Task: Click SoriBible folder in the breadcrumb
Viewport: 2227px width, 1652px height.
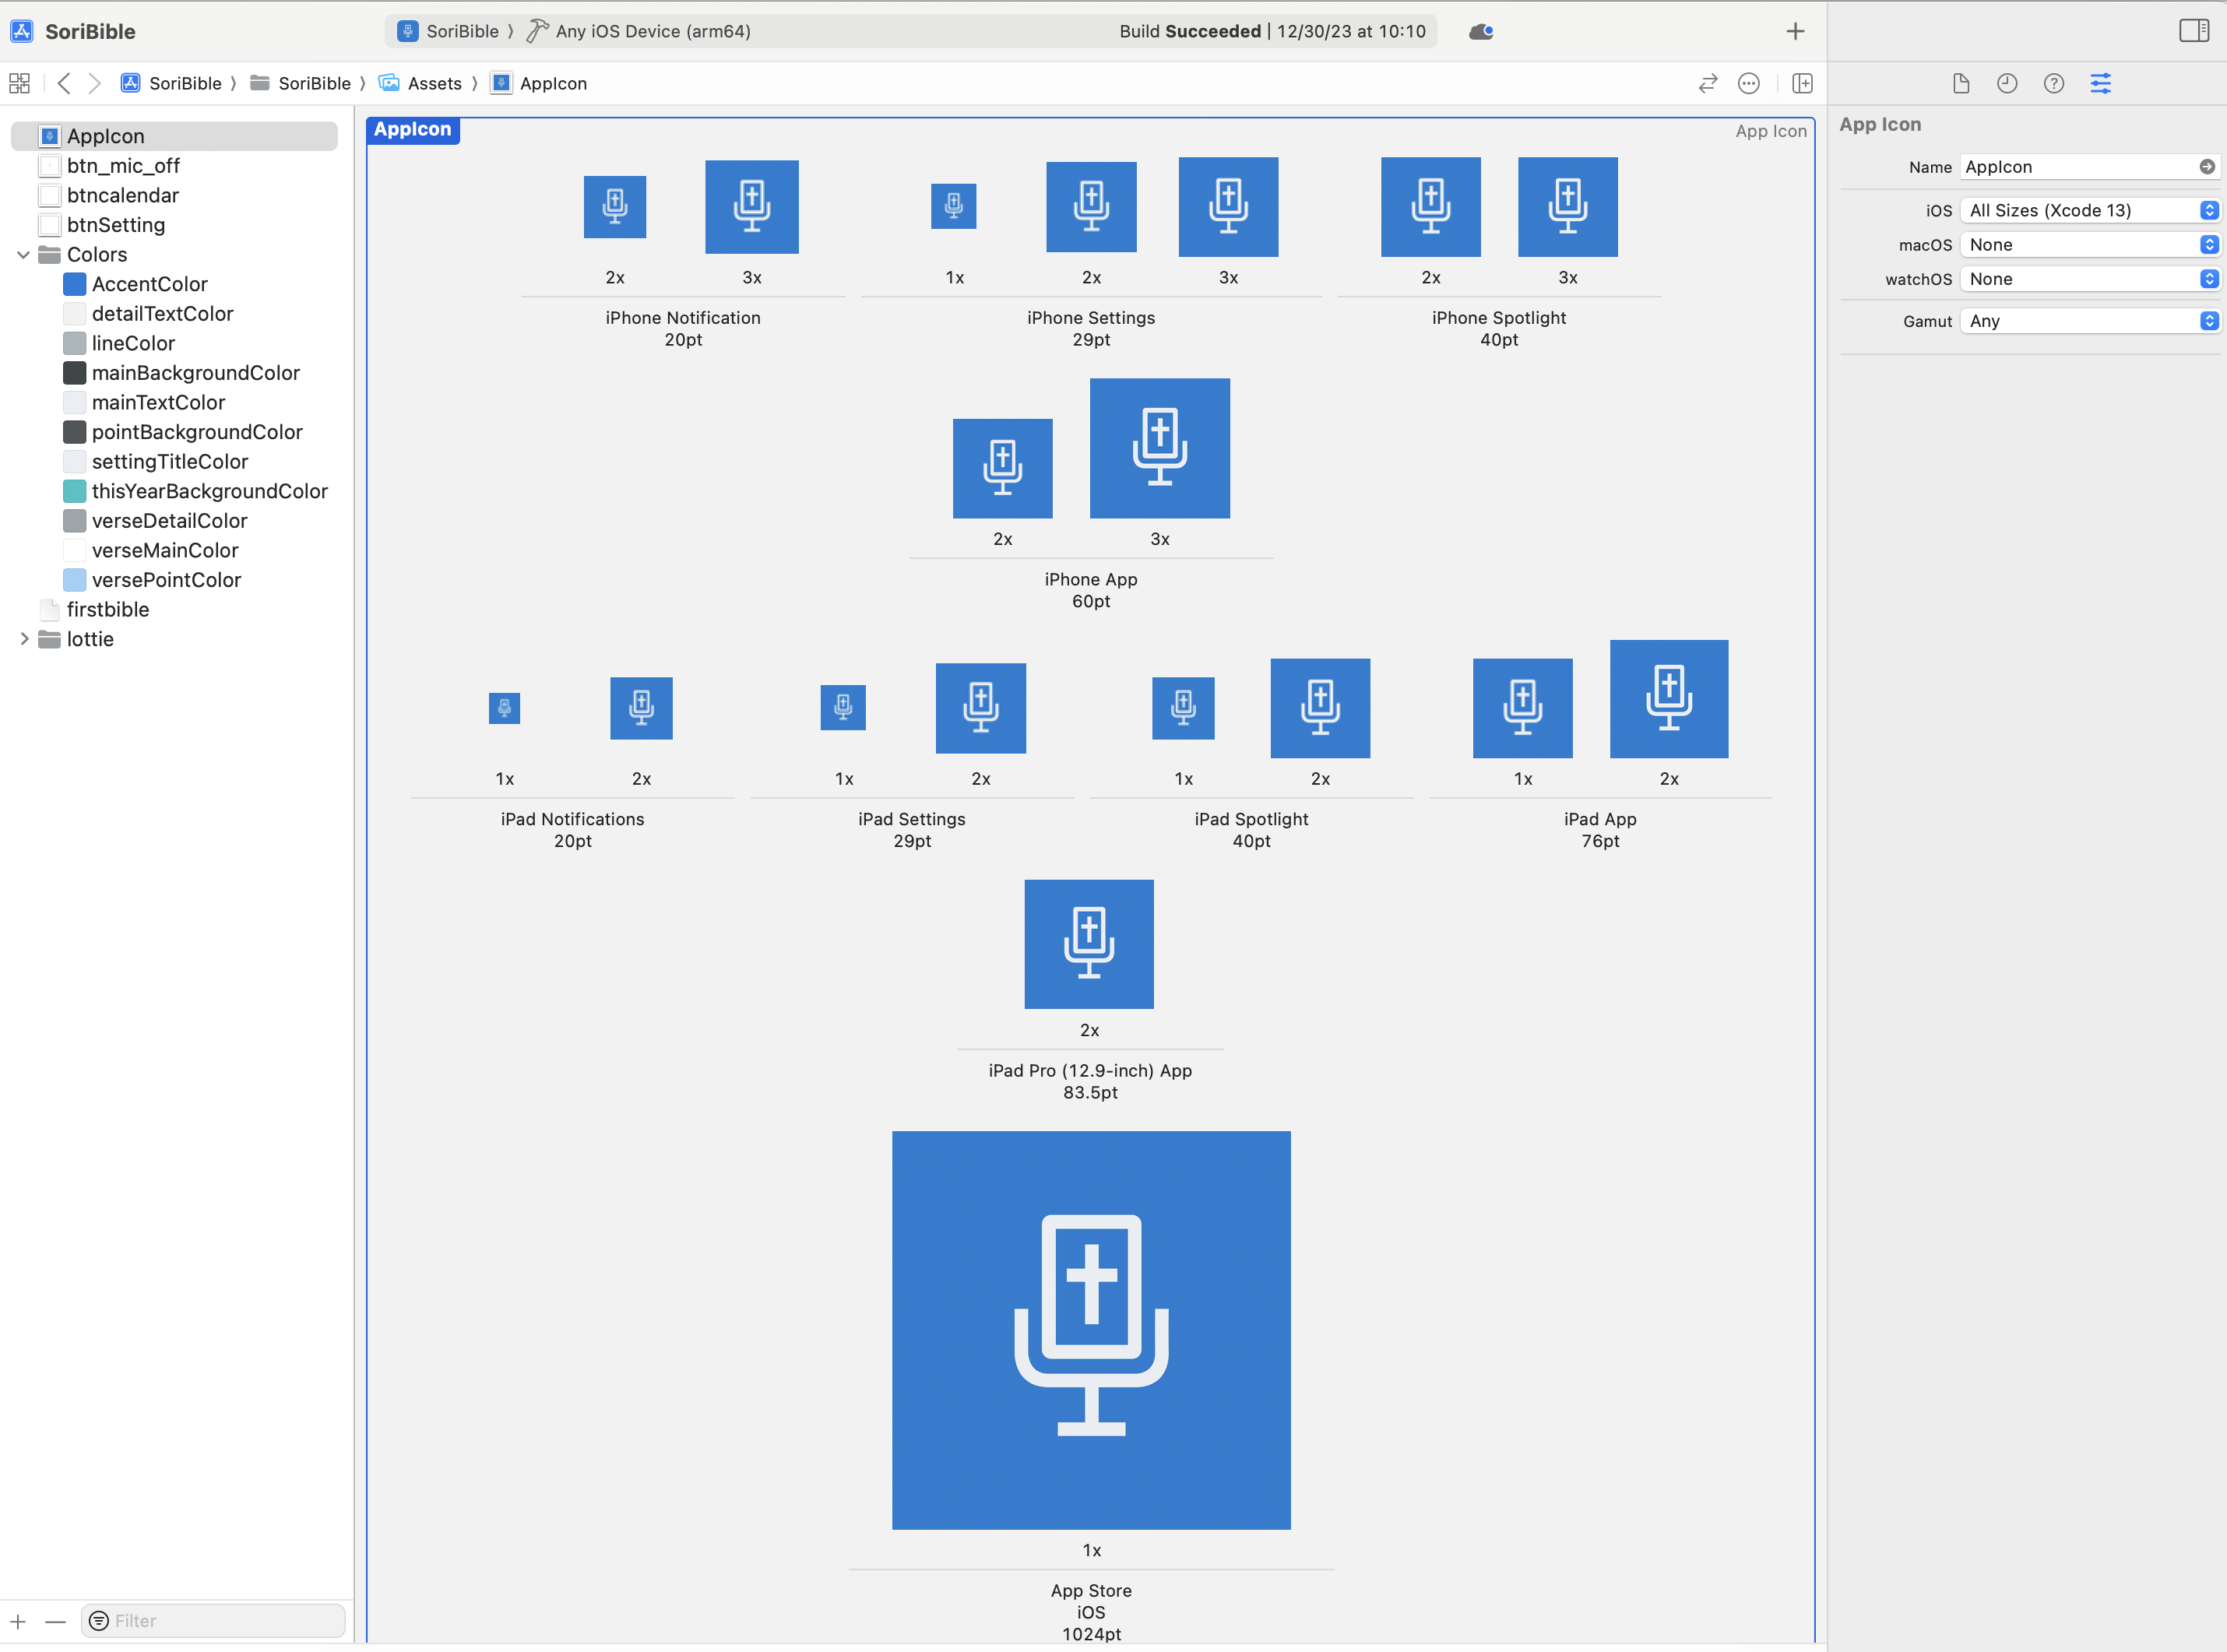Action: [300, 83]
